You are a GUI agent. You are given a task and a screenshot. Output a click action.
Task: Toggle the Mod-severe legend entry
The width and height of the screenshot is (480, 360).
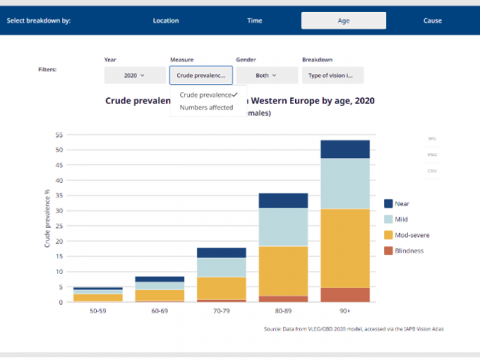coord(407,235)
